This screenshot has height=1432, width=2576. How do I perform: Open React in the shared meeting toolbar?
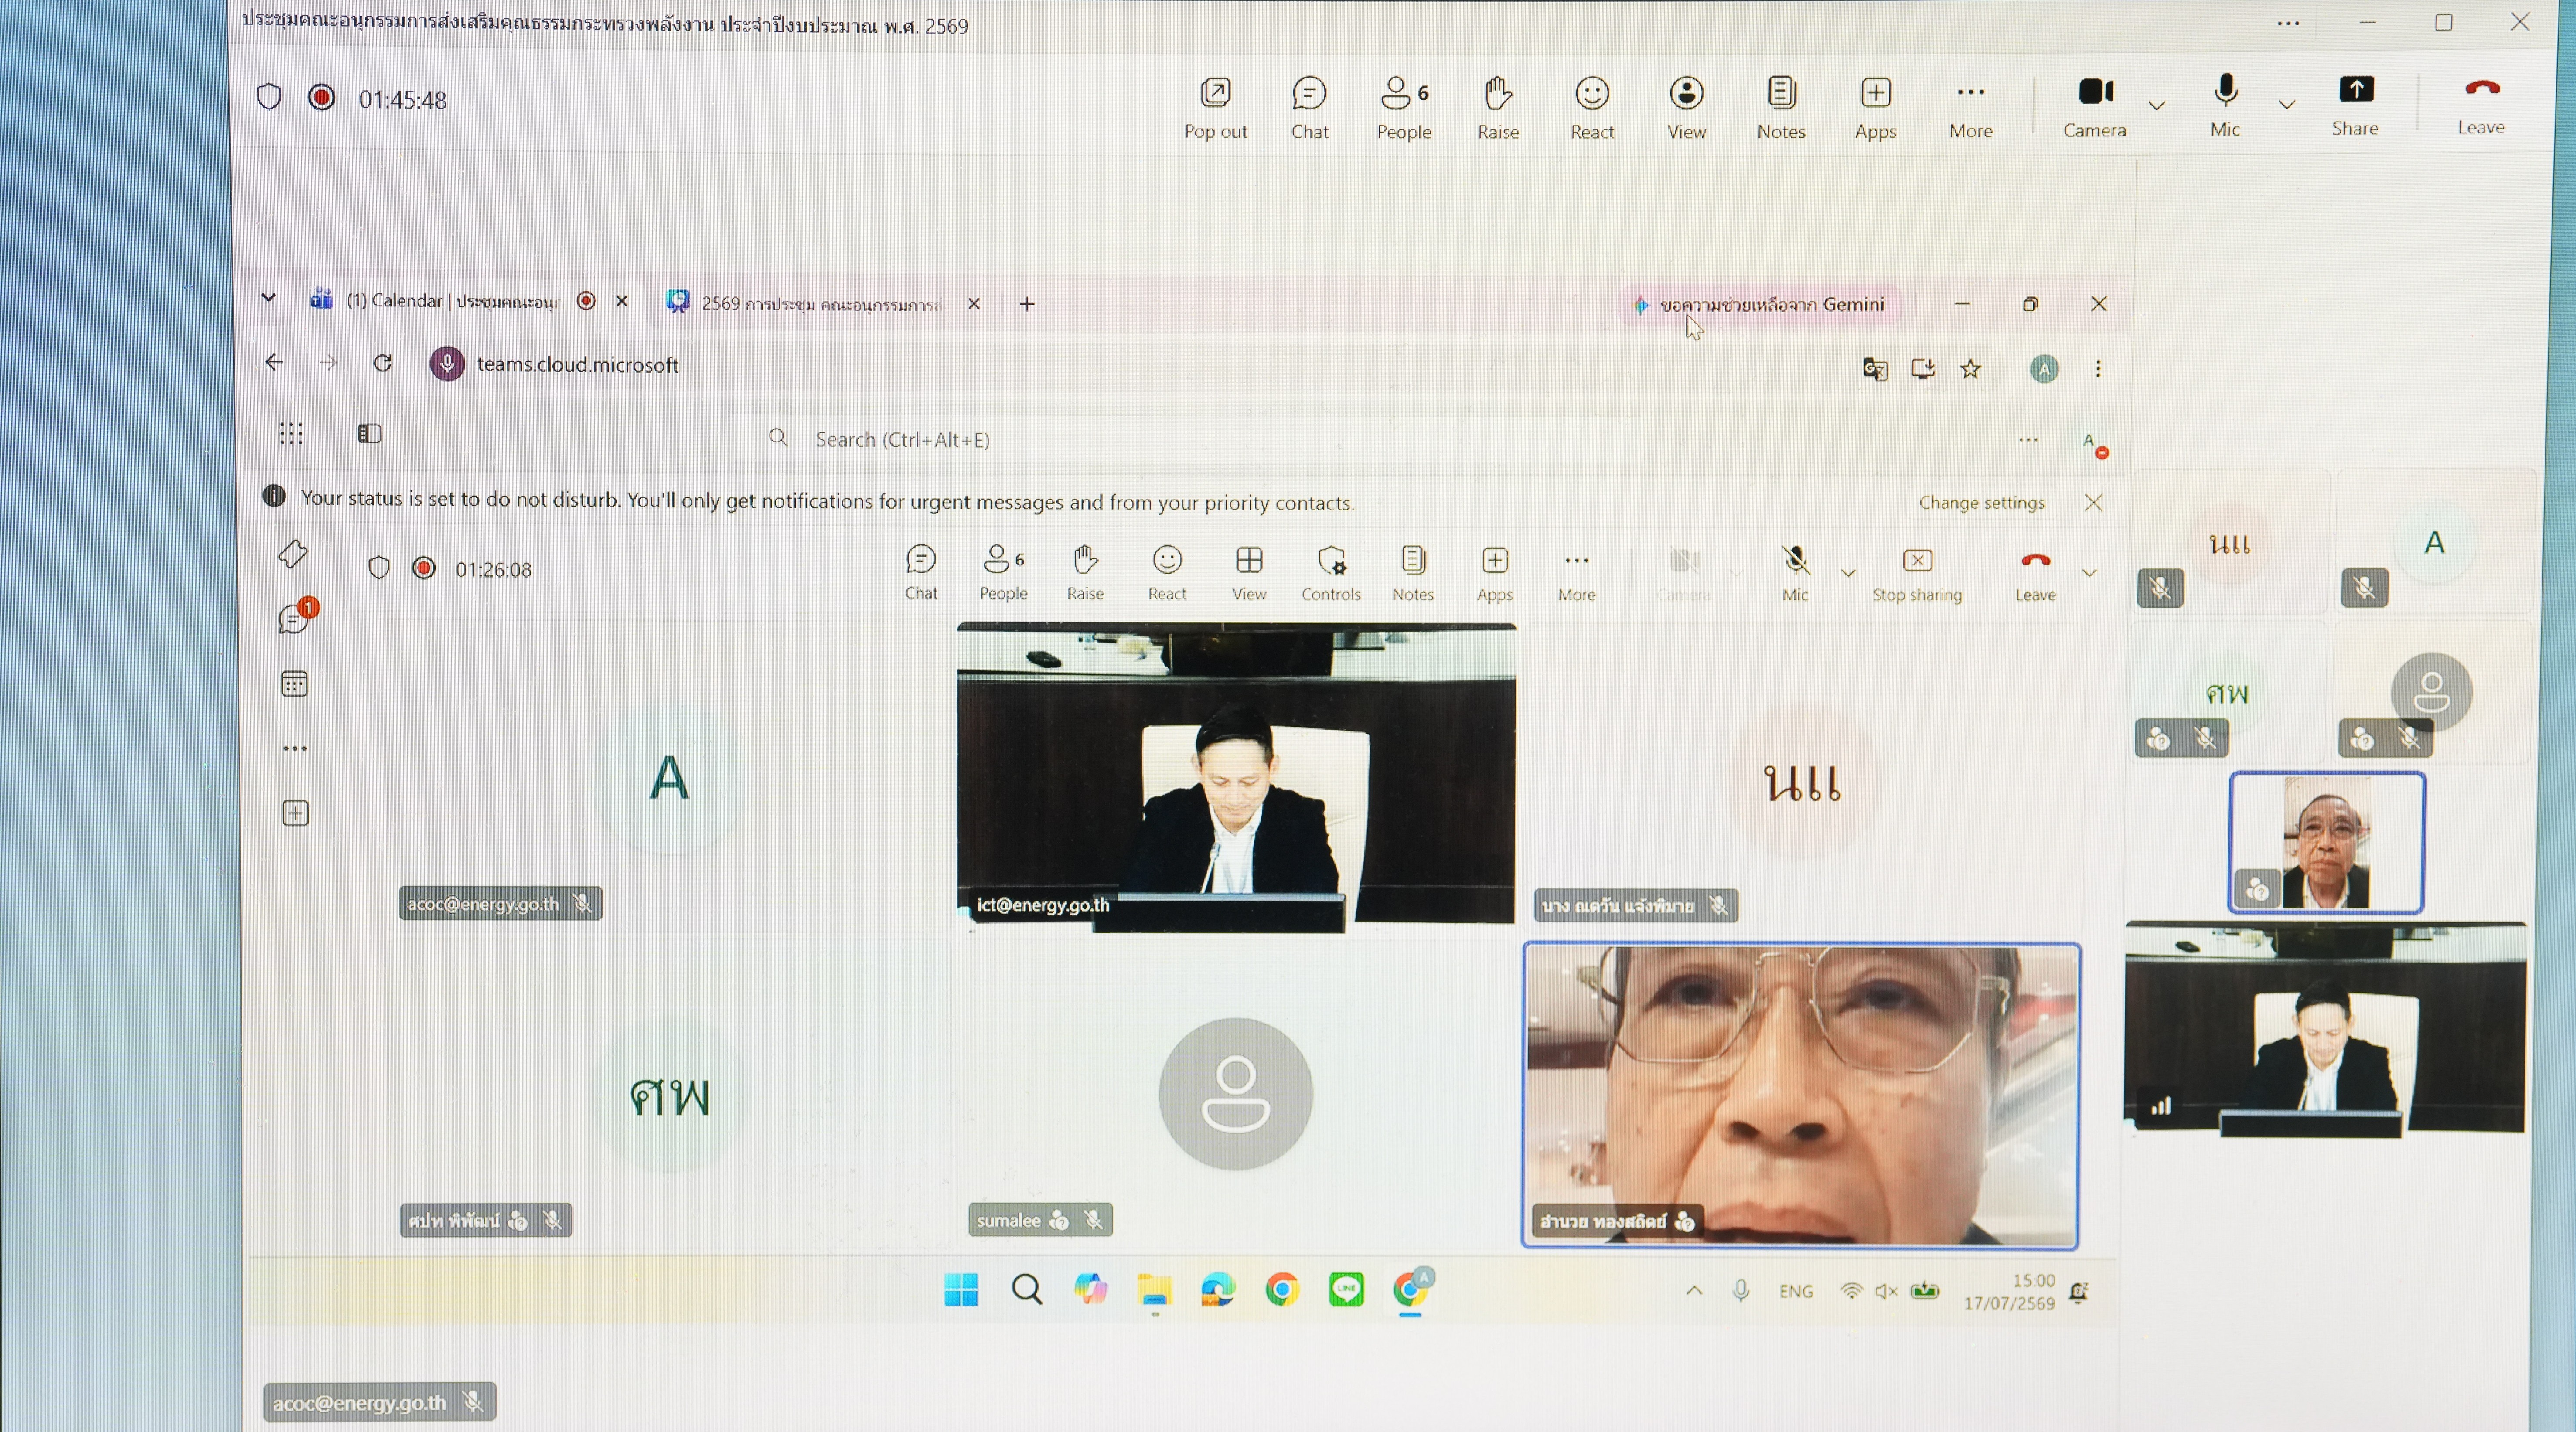tap(1167, 572)
